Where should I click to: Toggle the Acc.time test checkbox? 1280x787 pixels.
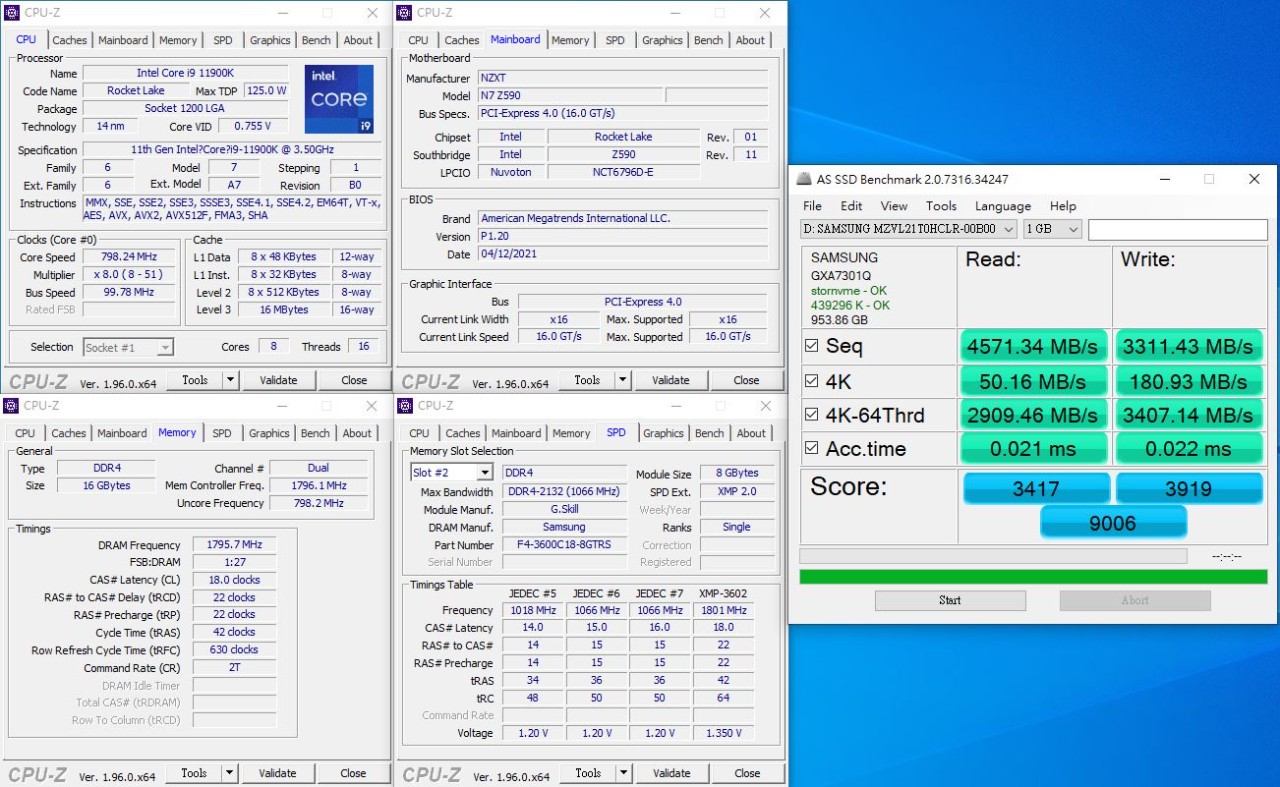click(x=812, y=449)
